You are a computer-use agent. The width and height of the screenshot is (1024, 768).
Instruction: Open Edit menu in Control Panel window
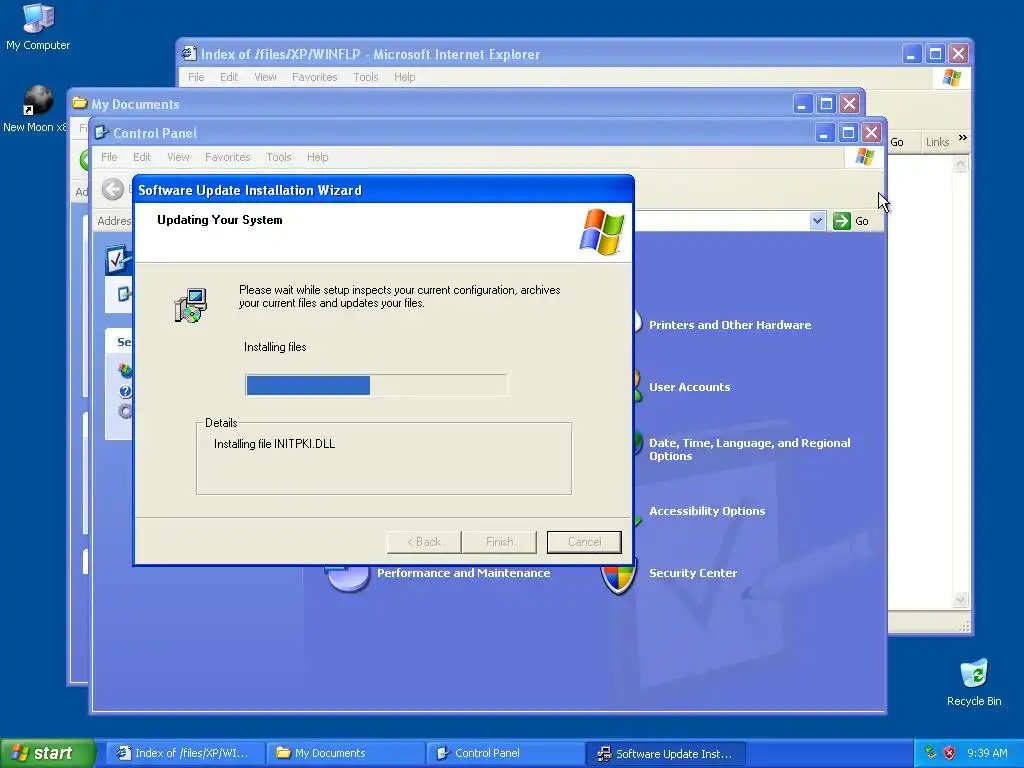[142, 157]
